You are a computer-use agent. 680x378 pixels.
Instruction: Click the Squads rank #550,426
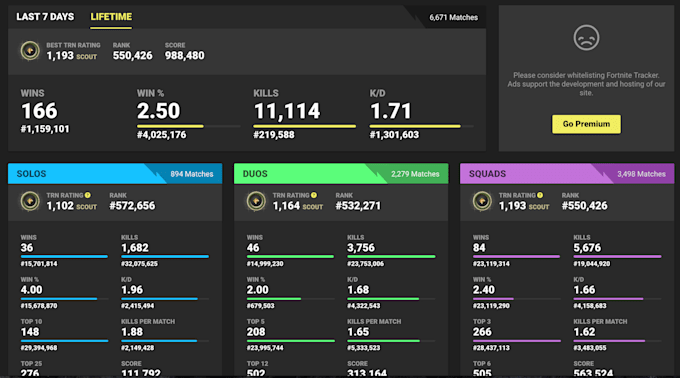coord(585,205)
